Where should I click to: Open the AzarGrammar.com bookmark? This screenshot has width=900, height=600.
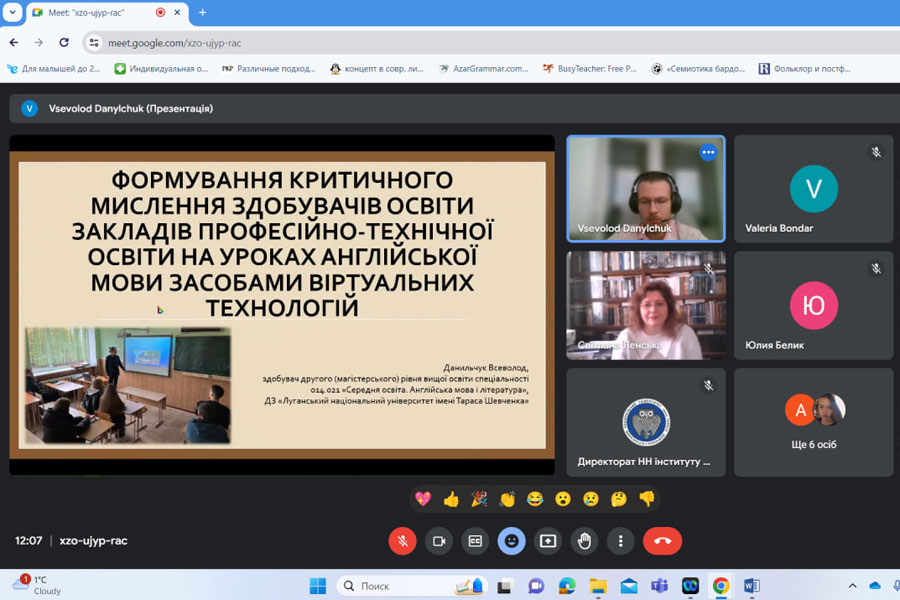[x=487, y=69]
